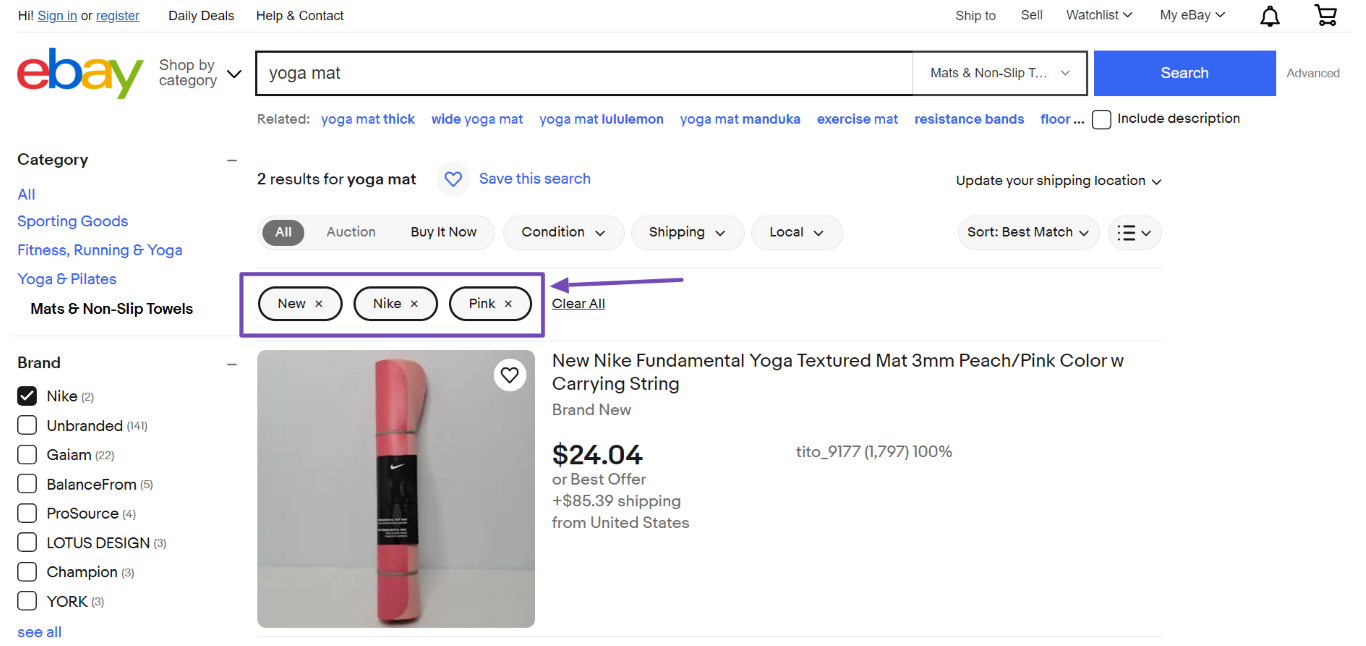Click Save this search link
Viewport: 1366px width, 646px height.
pyautogui.click(x=535, y=179)
